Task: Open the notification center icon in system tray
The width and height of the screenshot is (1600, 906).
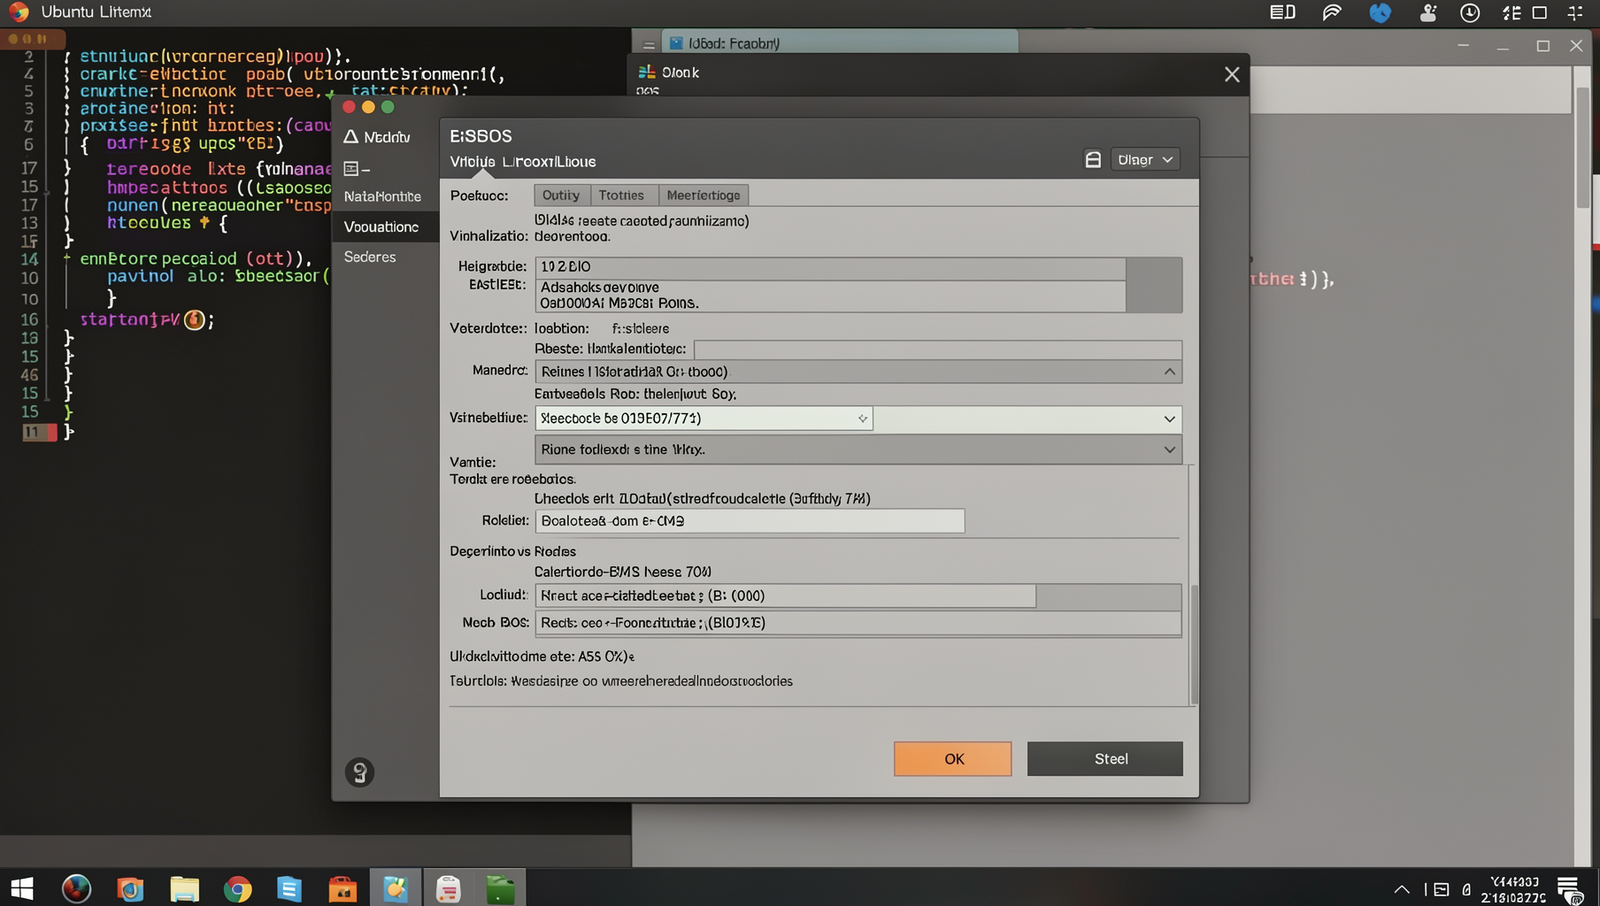Action: (x=1569, y=889)
